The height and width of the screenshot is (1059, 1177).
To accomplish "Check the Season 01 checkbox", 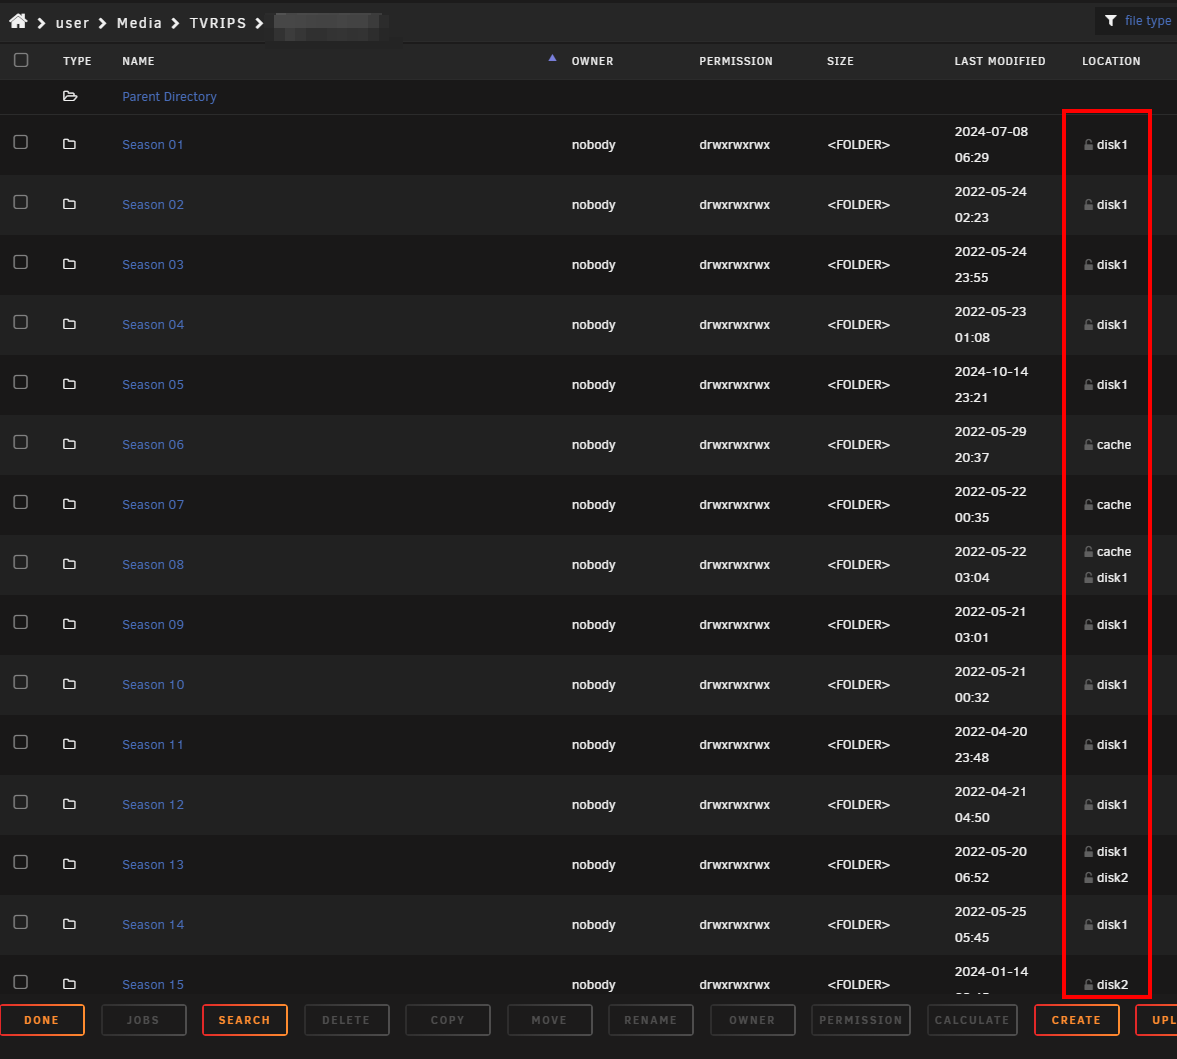I will coord(21,143).
